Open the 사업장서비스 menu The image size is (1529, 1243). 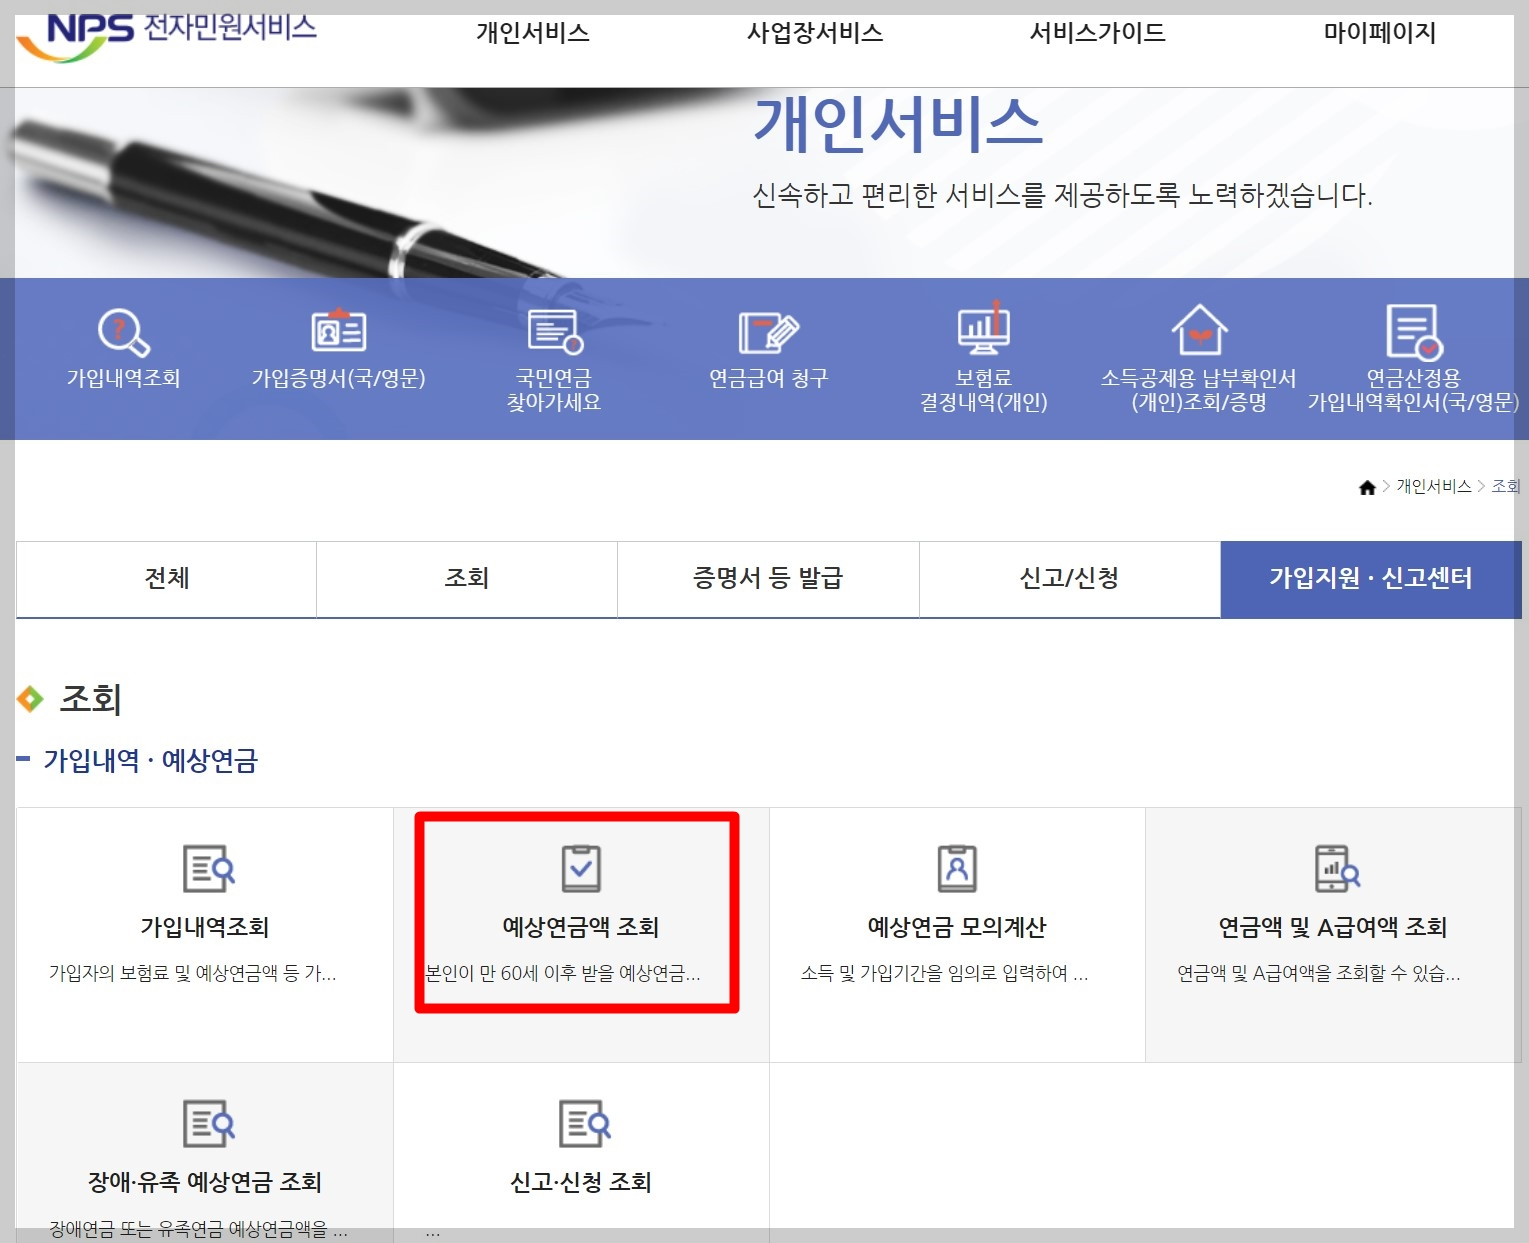tap(815, 32)
